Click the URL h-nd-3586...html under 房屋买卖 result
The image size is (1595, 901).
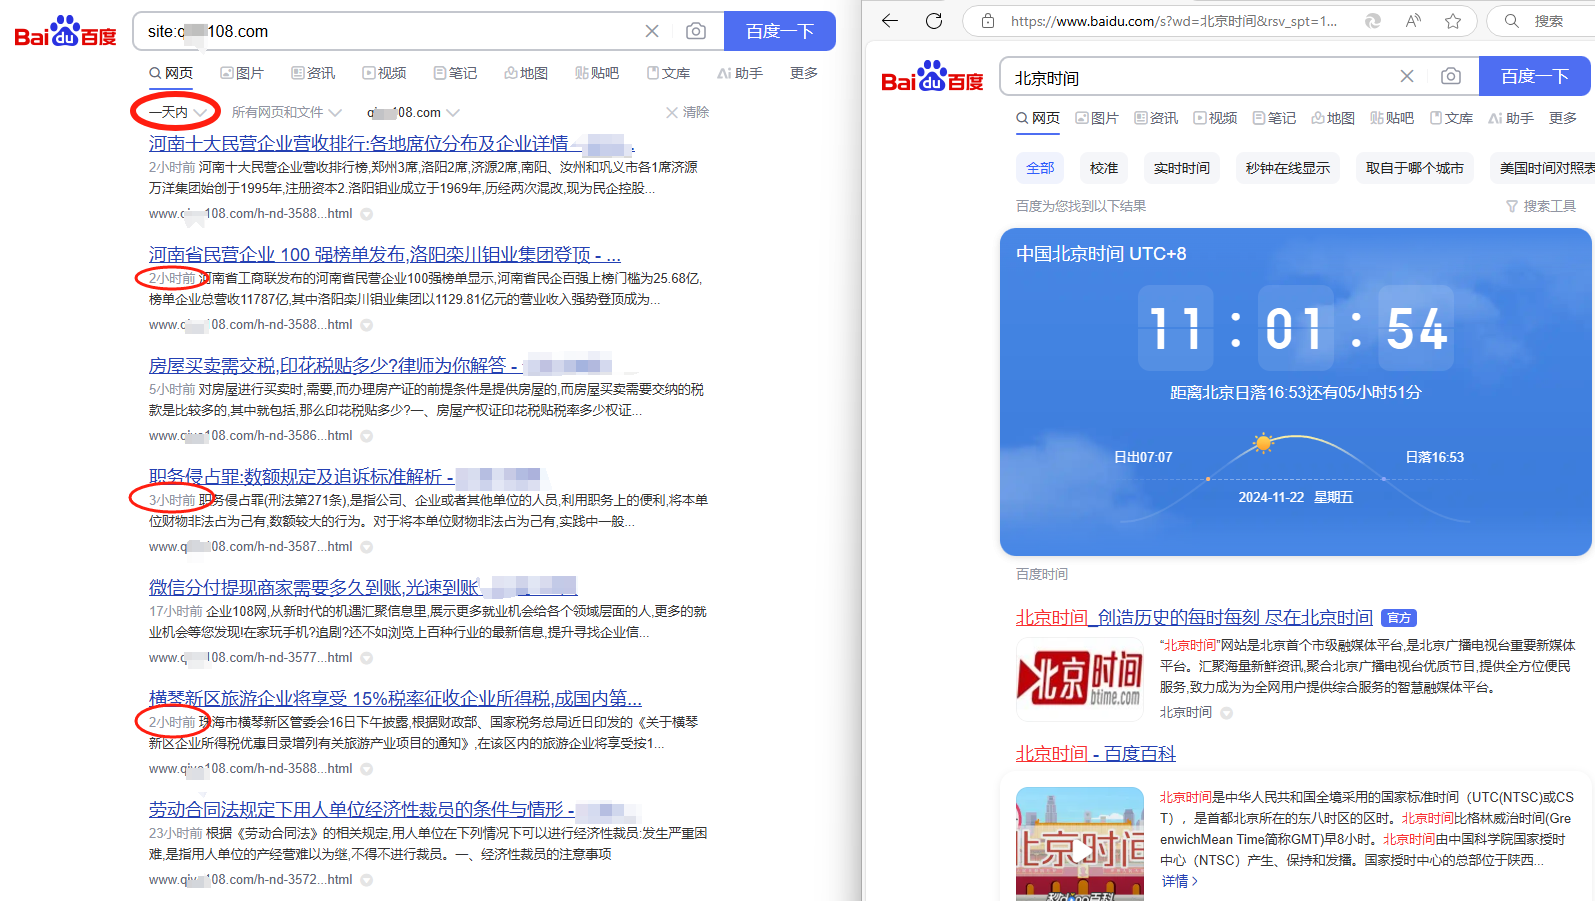tap(250, 436)
